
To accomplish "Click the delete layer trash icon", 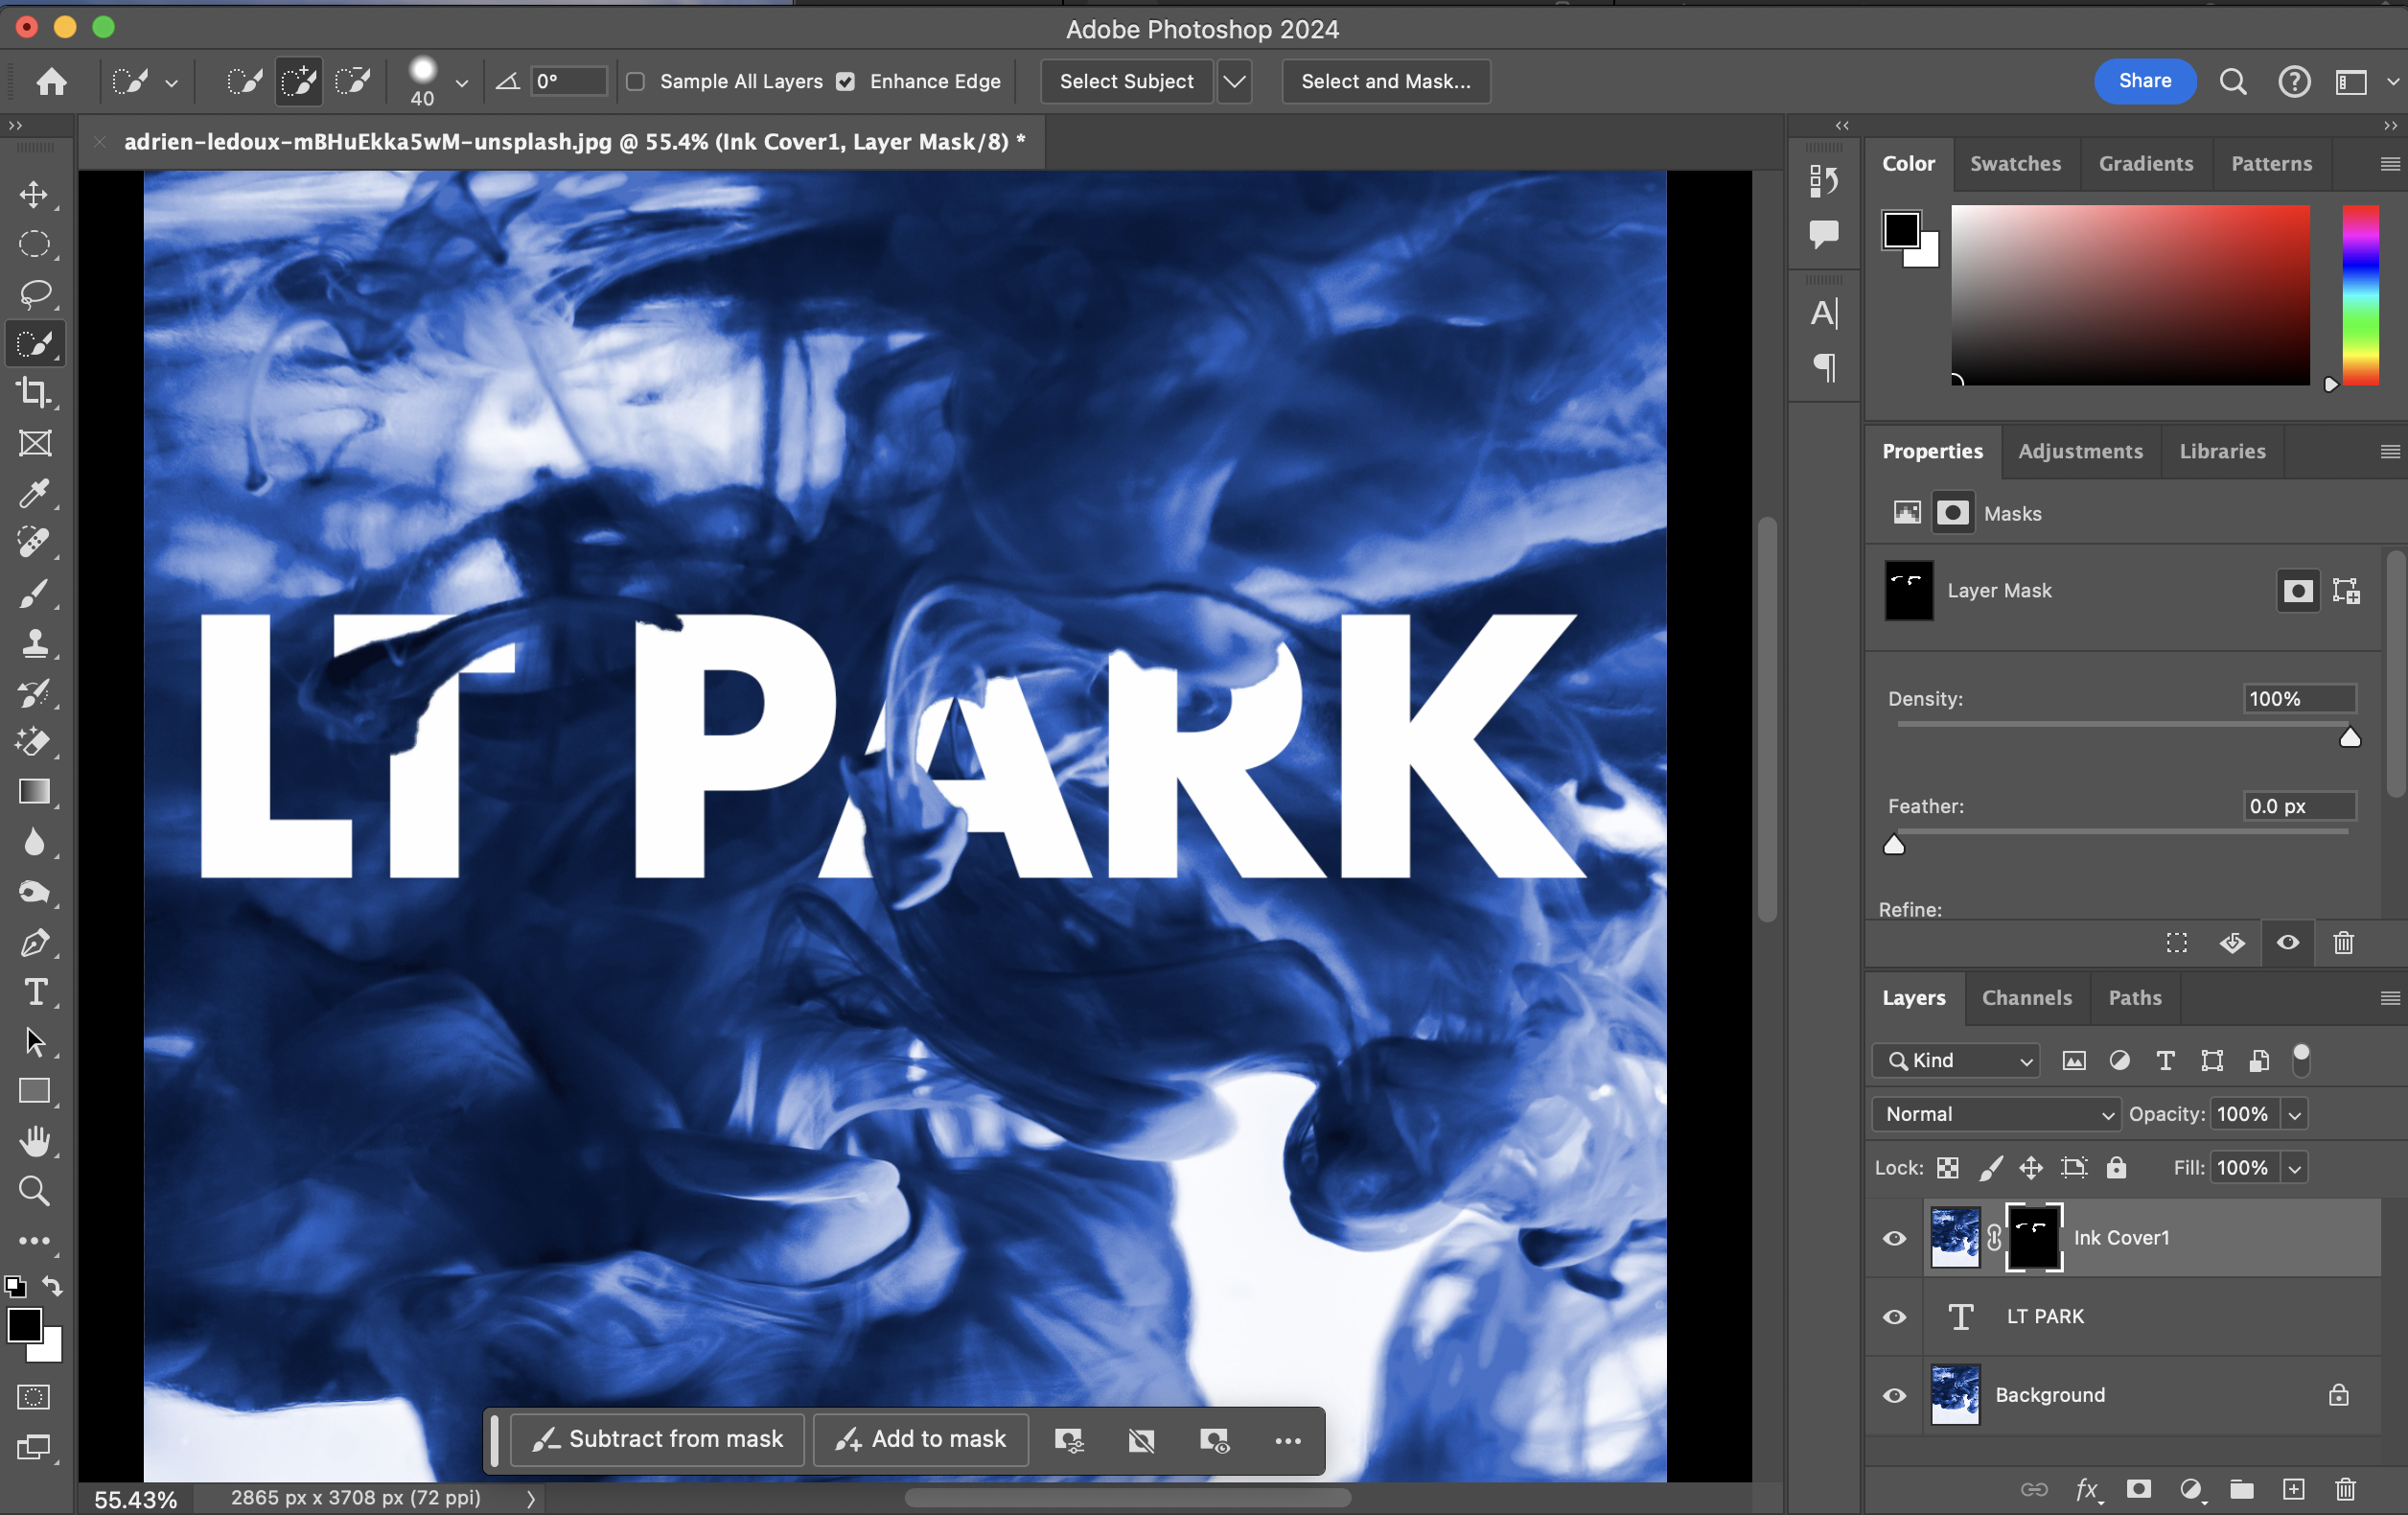I will pyautogui.click(x=2346, y=1490).
